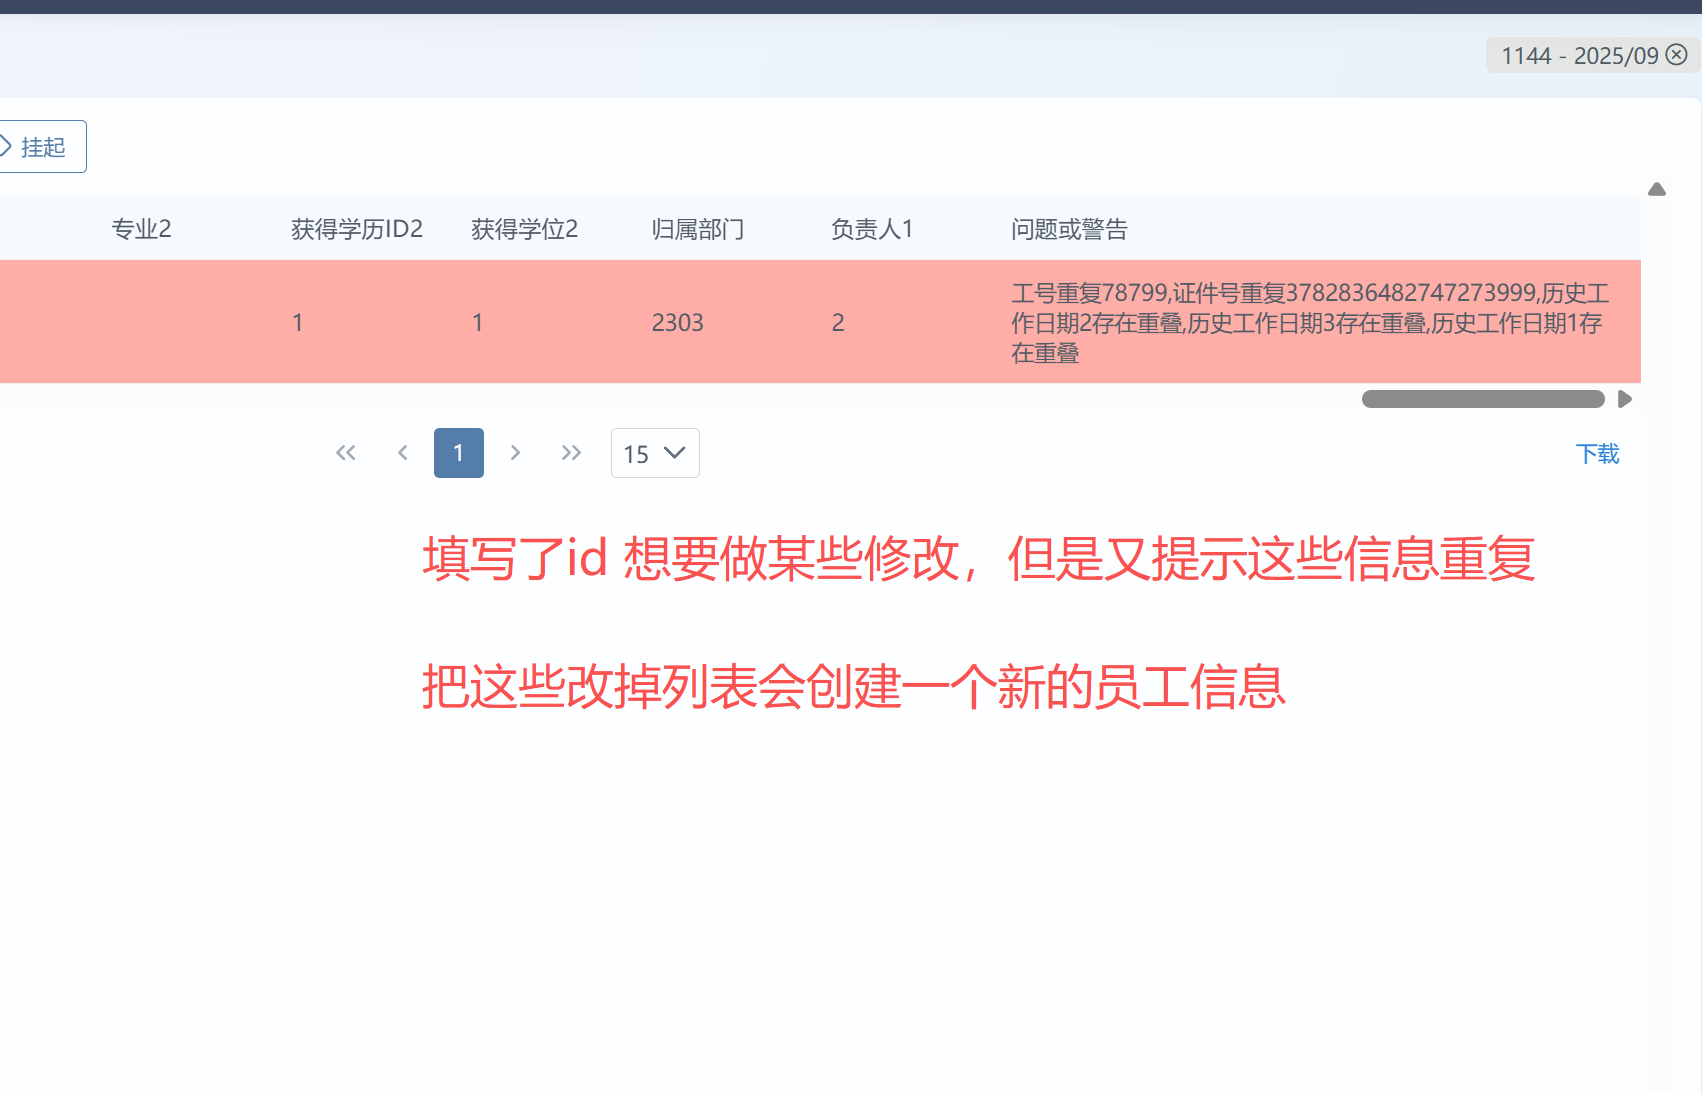Close the 1144 - 2025/09 tag

pos(1677,55)
